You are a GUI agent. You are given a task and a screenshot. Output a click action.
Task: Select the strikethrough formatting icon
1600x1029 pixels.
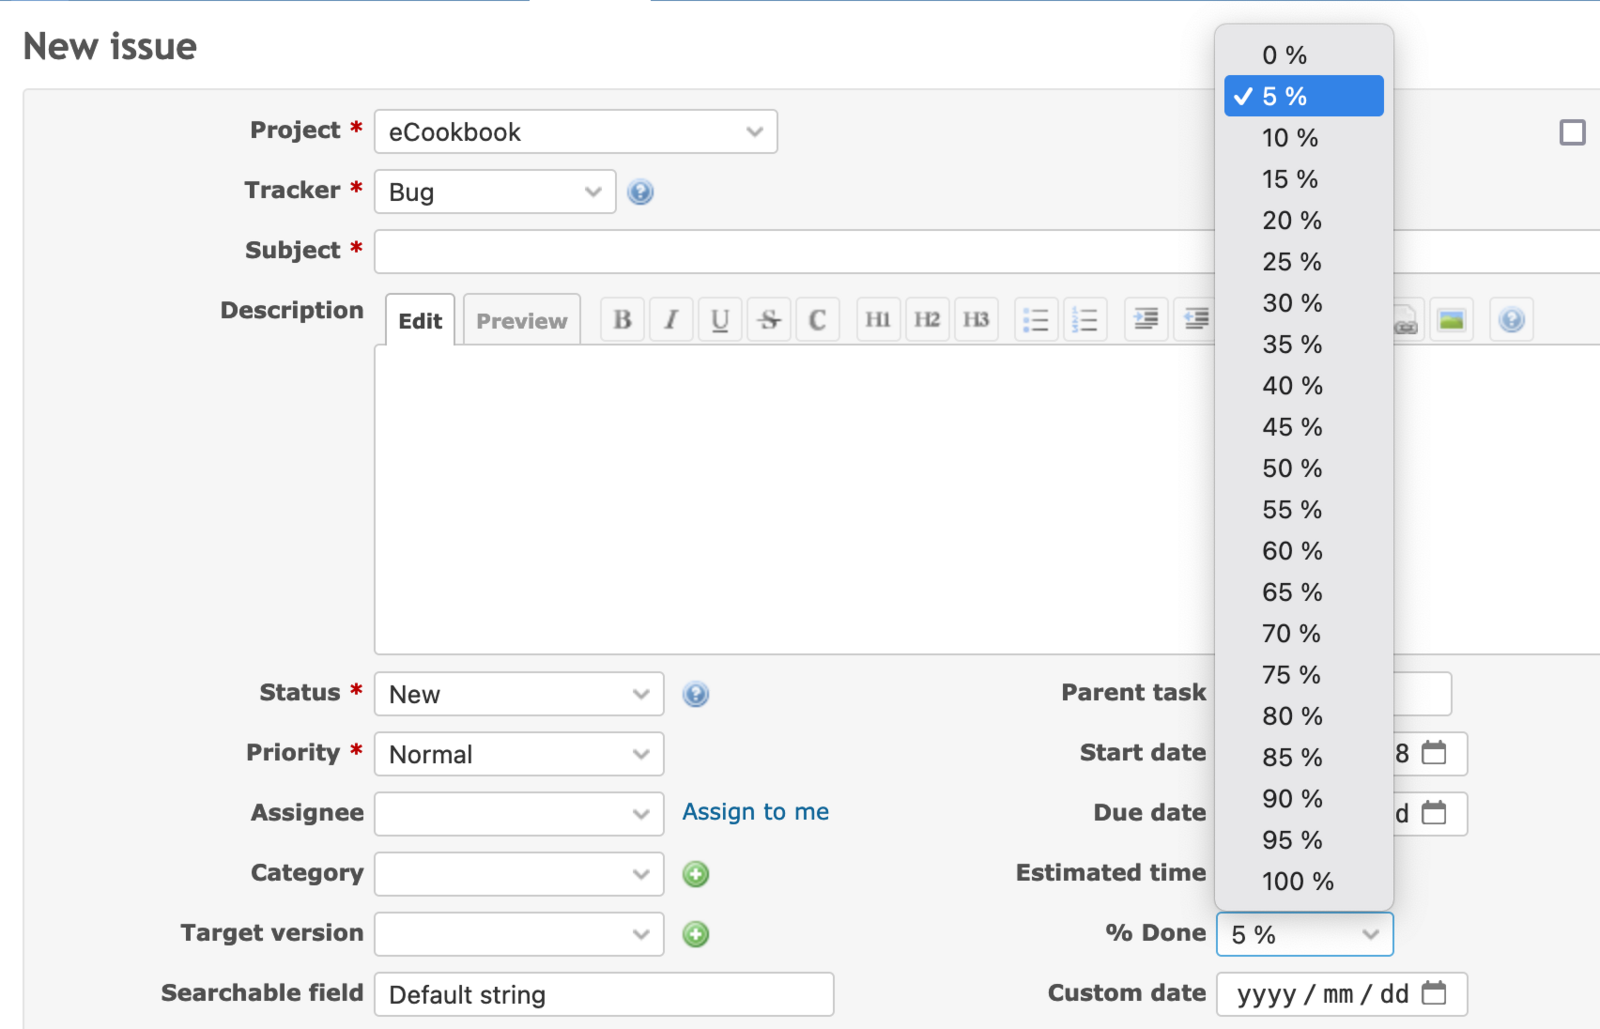pos(768,319)
